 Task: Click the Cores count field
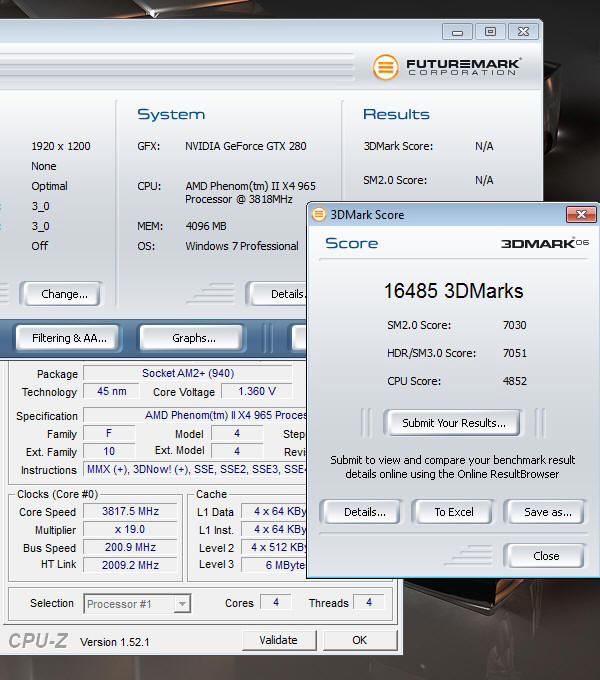click(276, 602)
